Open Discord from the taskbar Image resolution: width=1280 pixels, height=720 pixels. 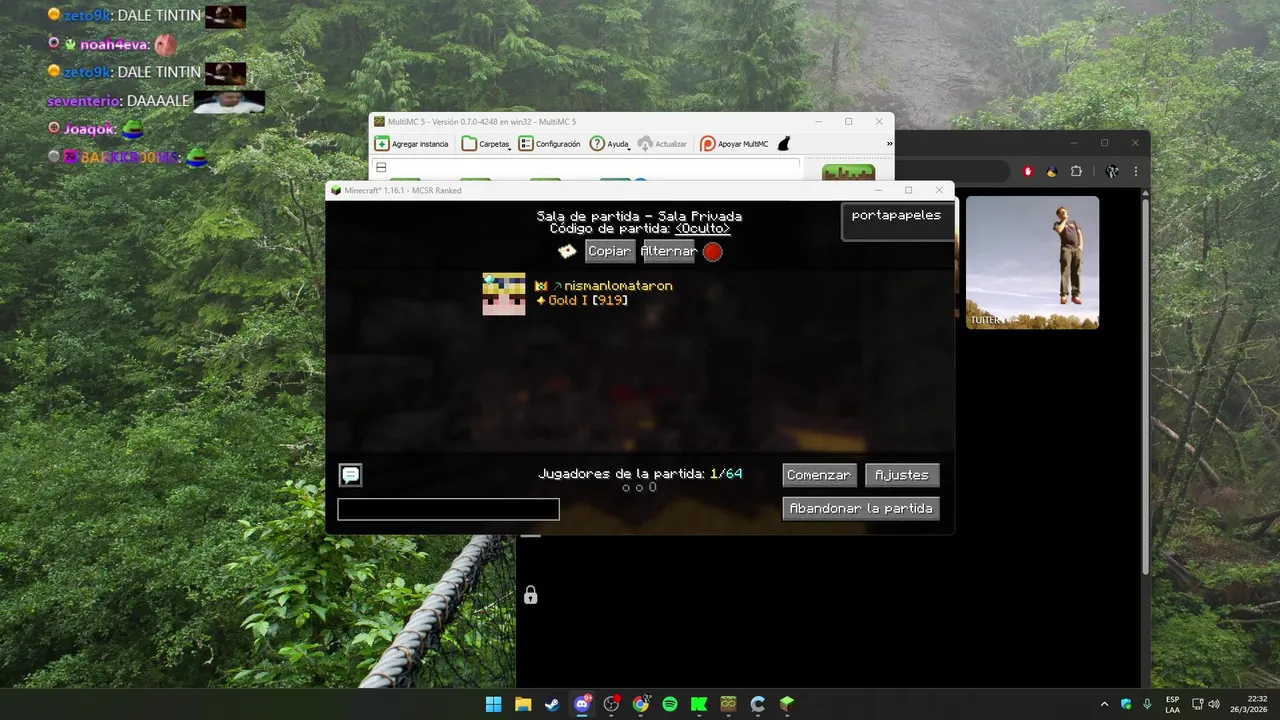(582, 704)
